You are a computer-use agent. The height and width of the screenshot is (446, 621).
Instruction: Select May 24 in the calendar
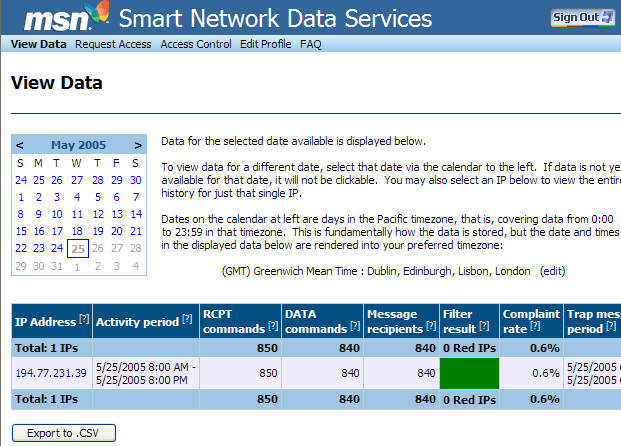click(x=57, y=248)
